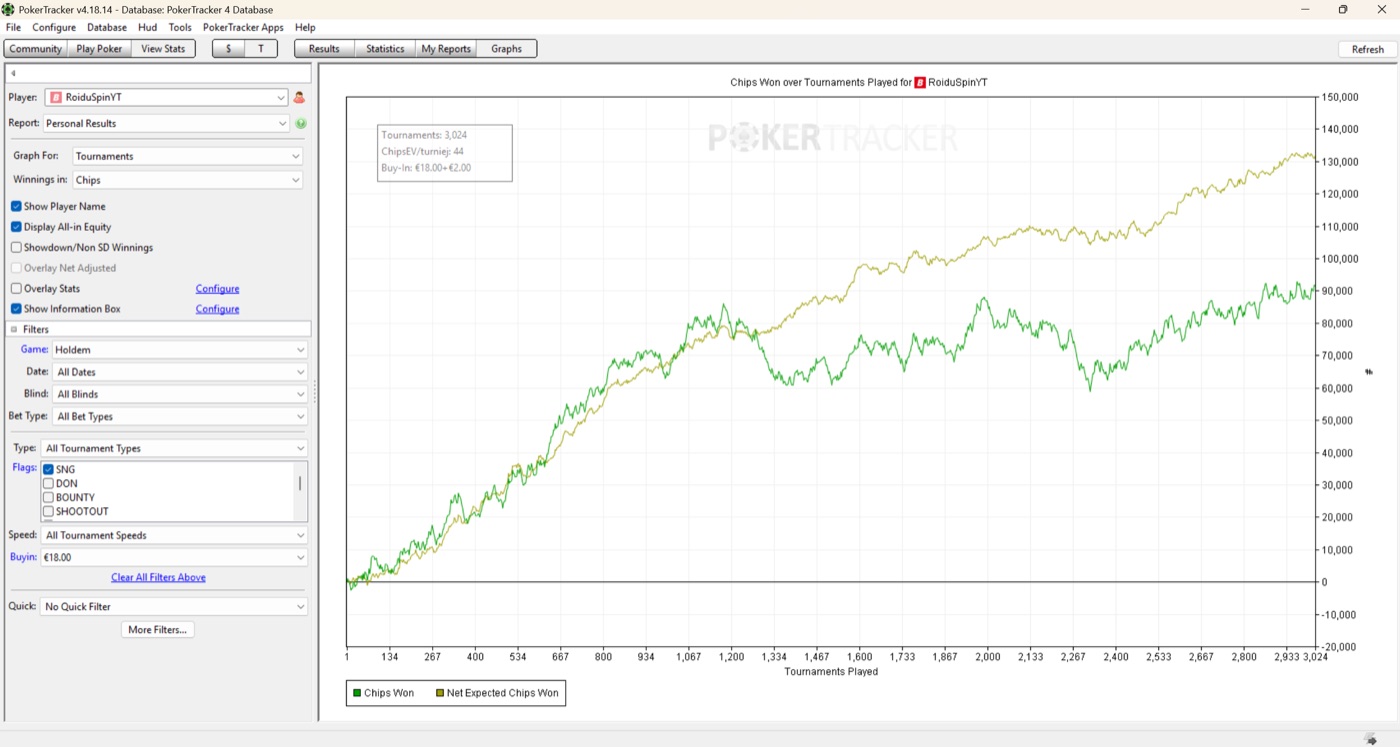Click the Refresh button
This screenshot has height=747, width=1400.
[1368, 49]
